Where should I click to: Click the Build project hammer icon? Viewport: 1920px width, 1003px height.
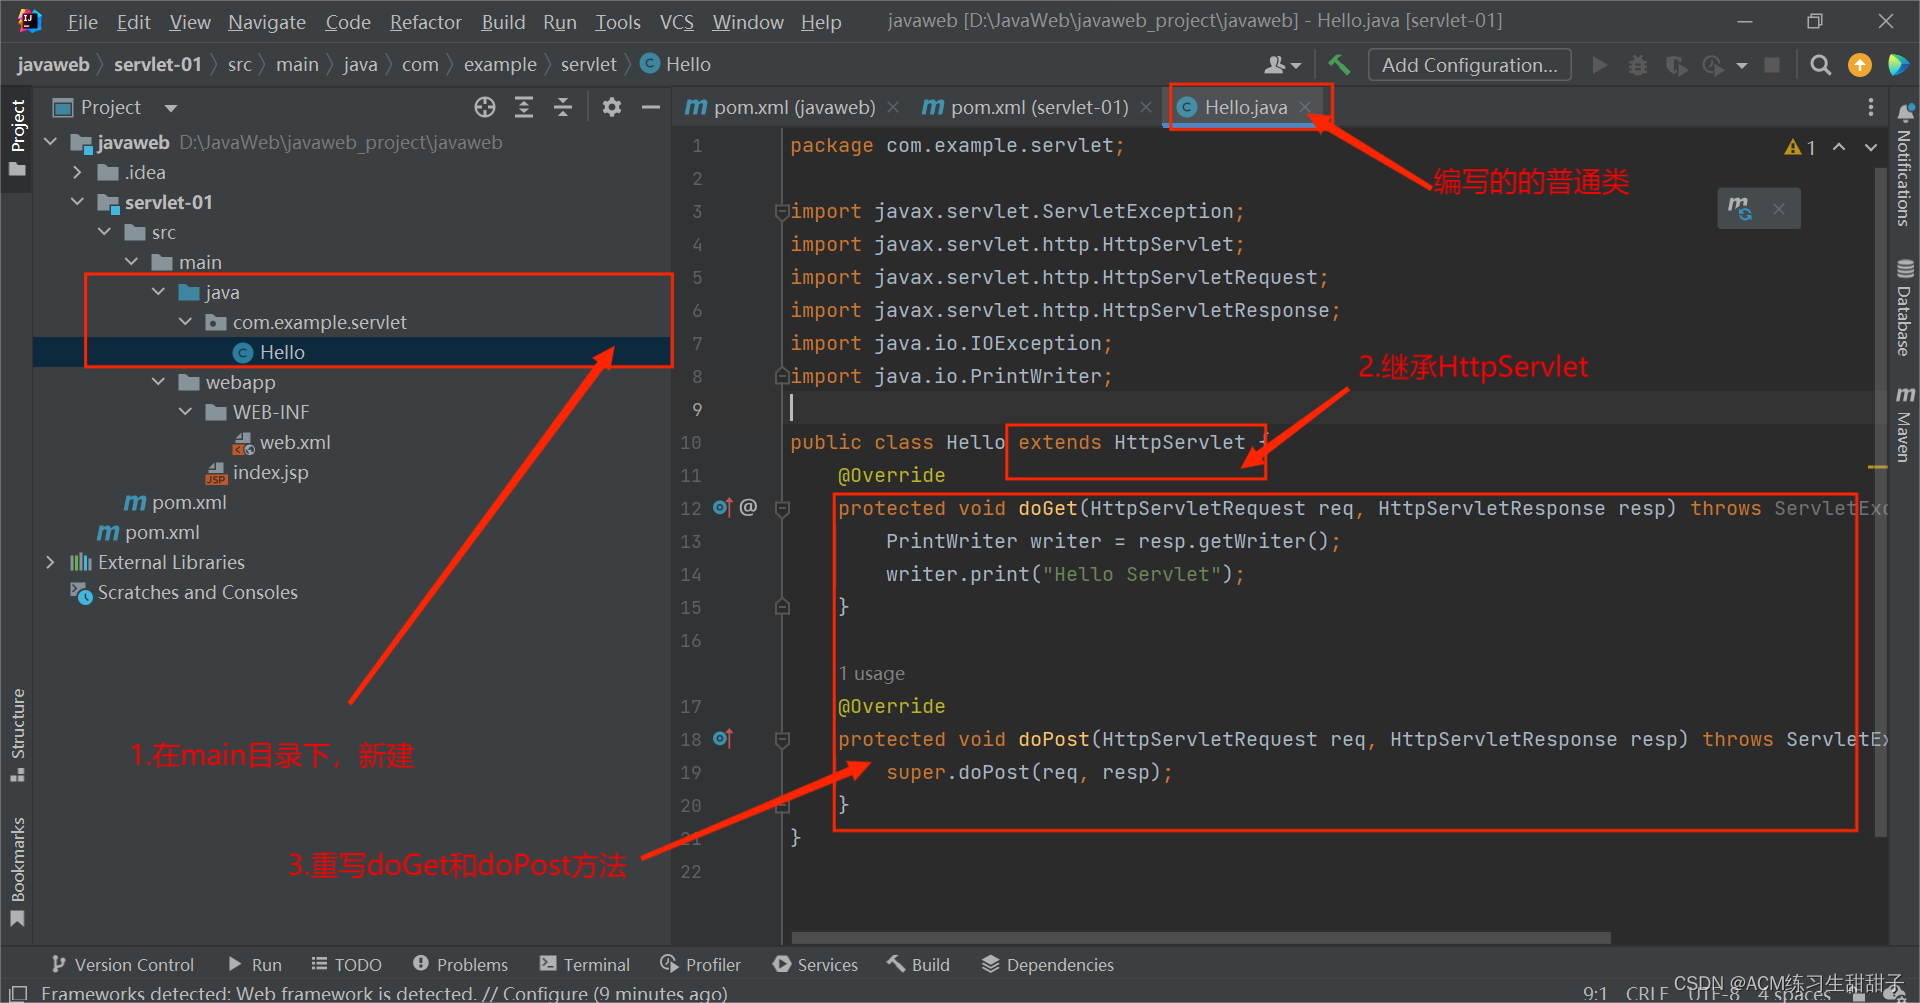click(x=1339, y=65)
